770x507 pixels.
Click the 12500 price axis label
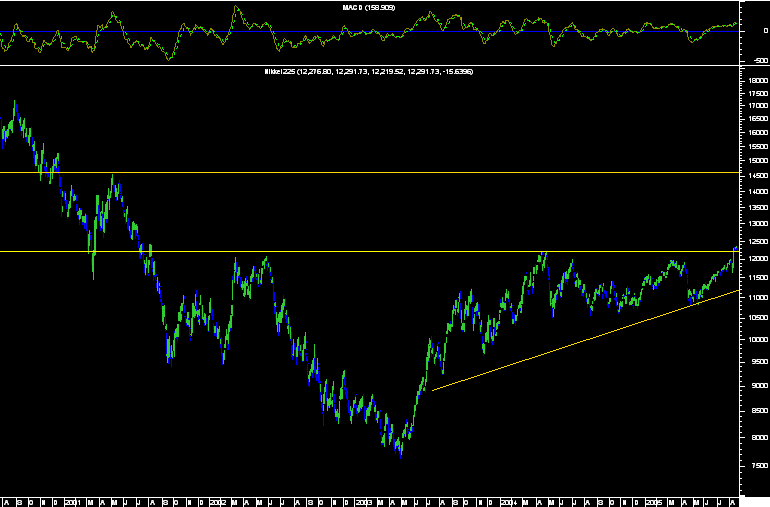tap(759, 241)
